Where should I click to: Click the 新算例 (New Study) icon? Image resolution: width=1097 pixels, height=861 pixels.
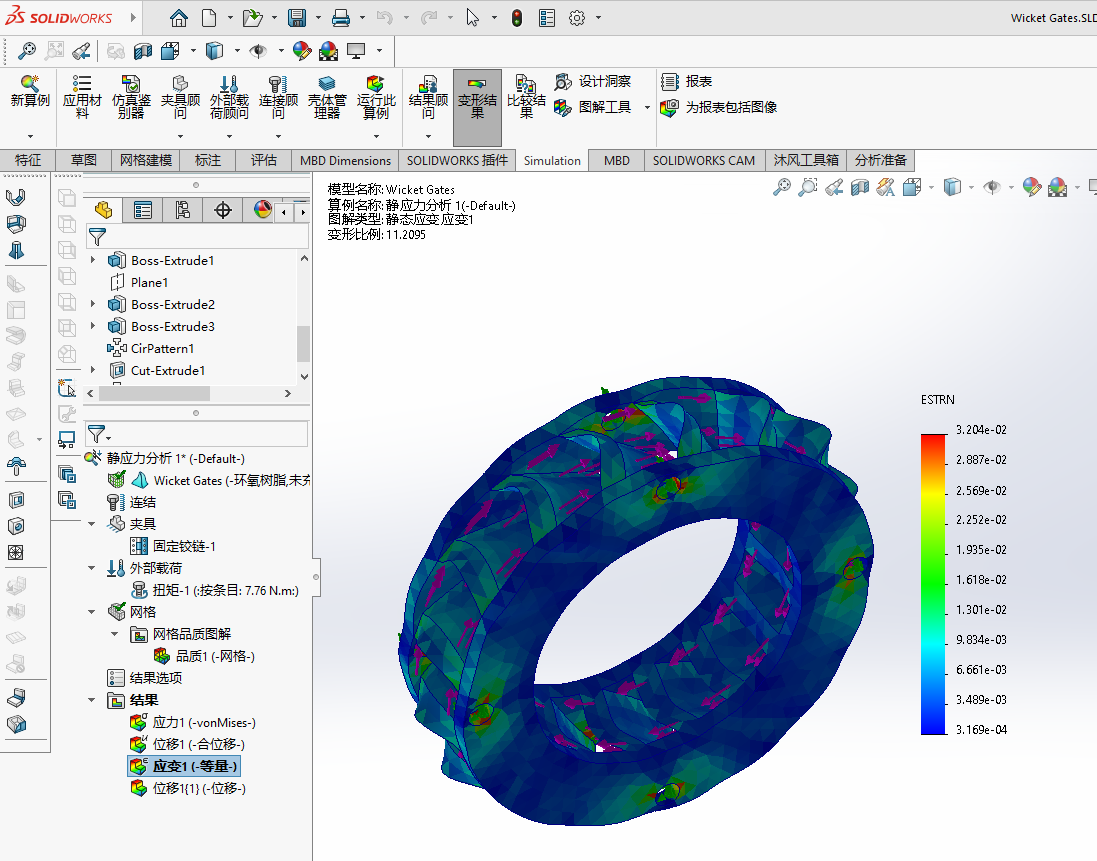(30, 93)
